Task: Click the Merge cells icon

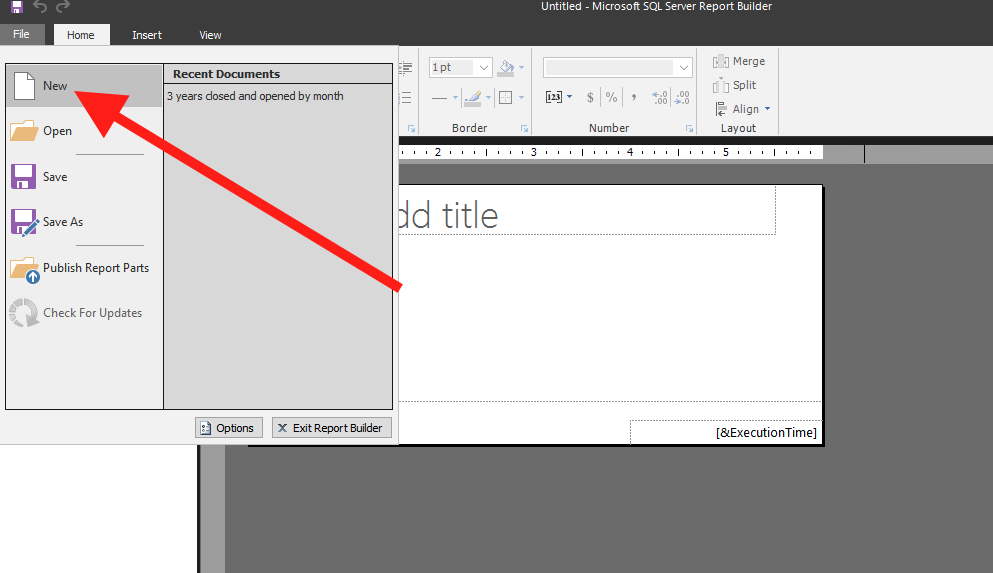Action: [739, 61]
